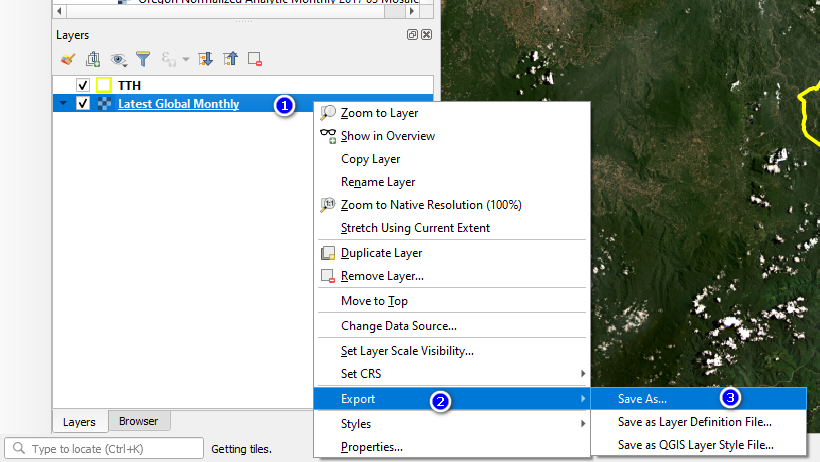820x462 pixels.
Task: Click the Zoom to Layer magnifier icon
Action: pyautogui.click(x=328, y=112)
